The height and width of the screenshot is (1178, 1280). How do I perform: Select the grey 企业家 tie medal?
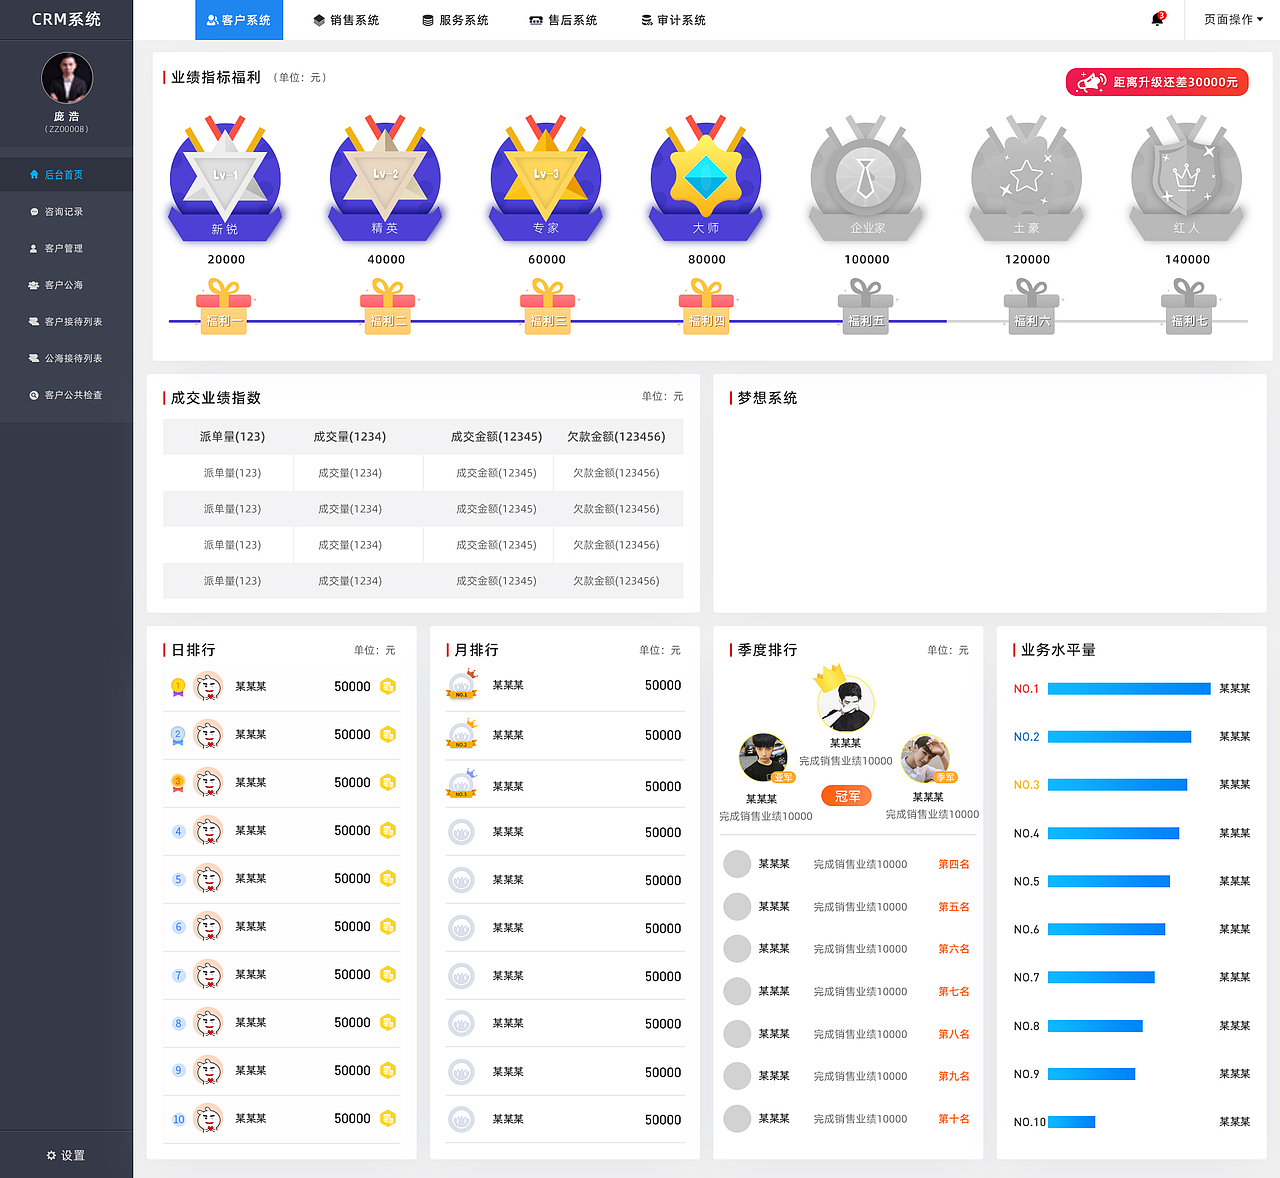(866, 179)
